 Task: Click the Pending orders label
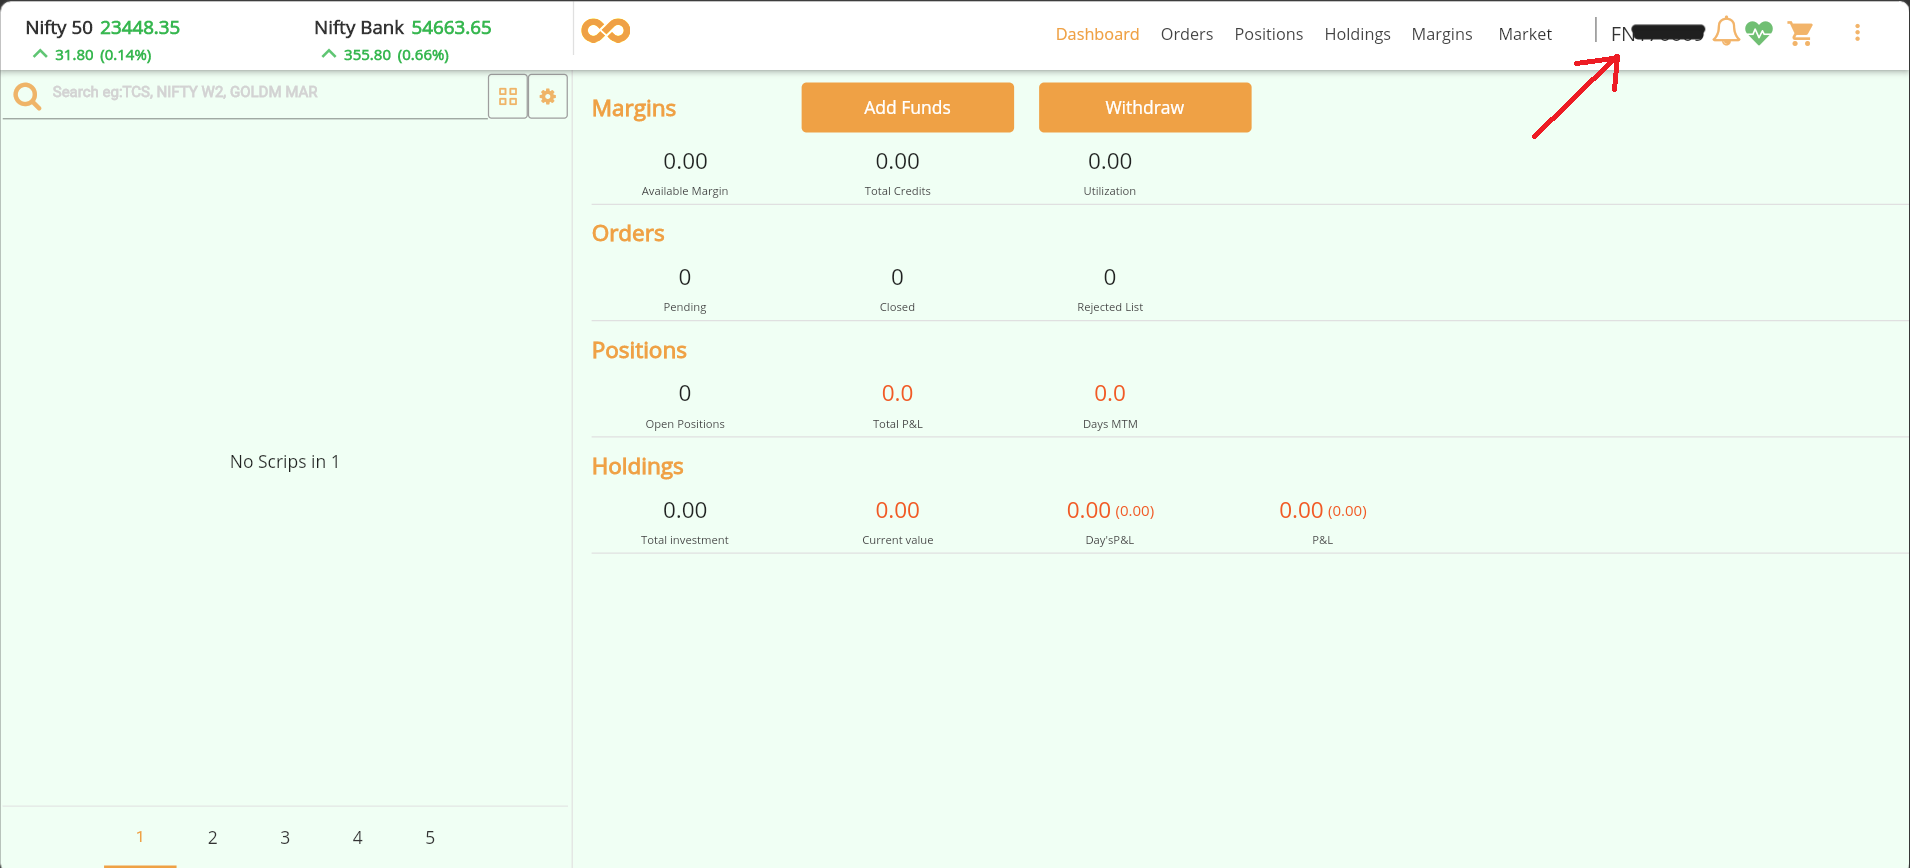[685, 307]
